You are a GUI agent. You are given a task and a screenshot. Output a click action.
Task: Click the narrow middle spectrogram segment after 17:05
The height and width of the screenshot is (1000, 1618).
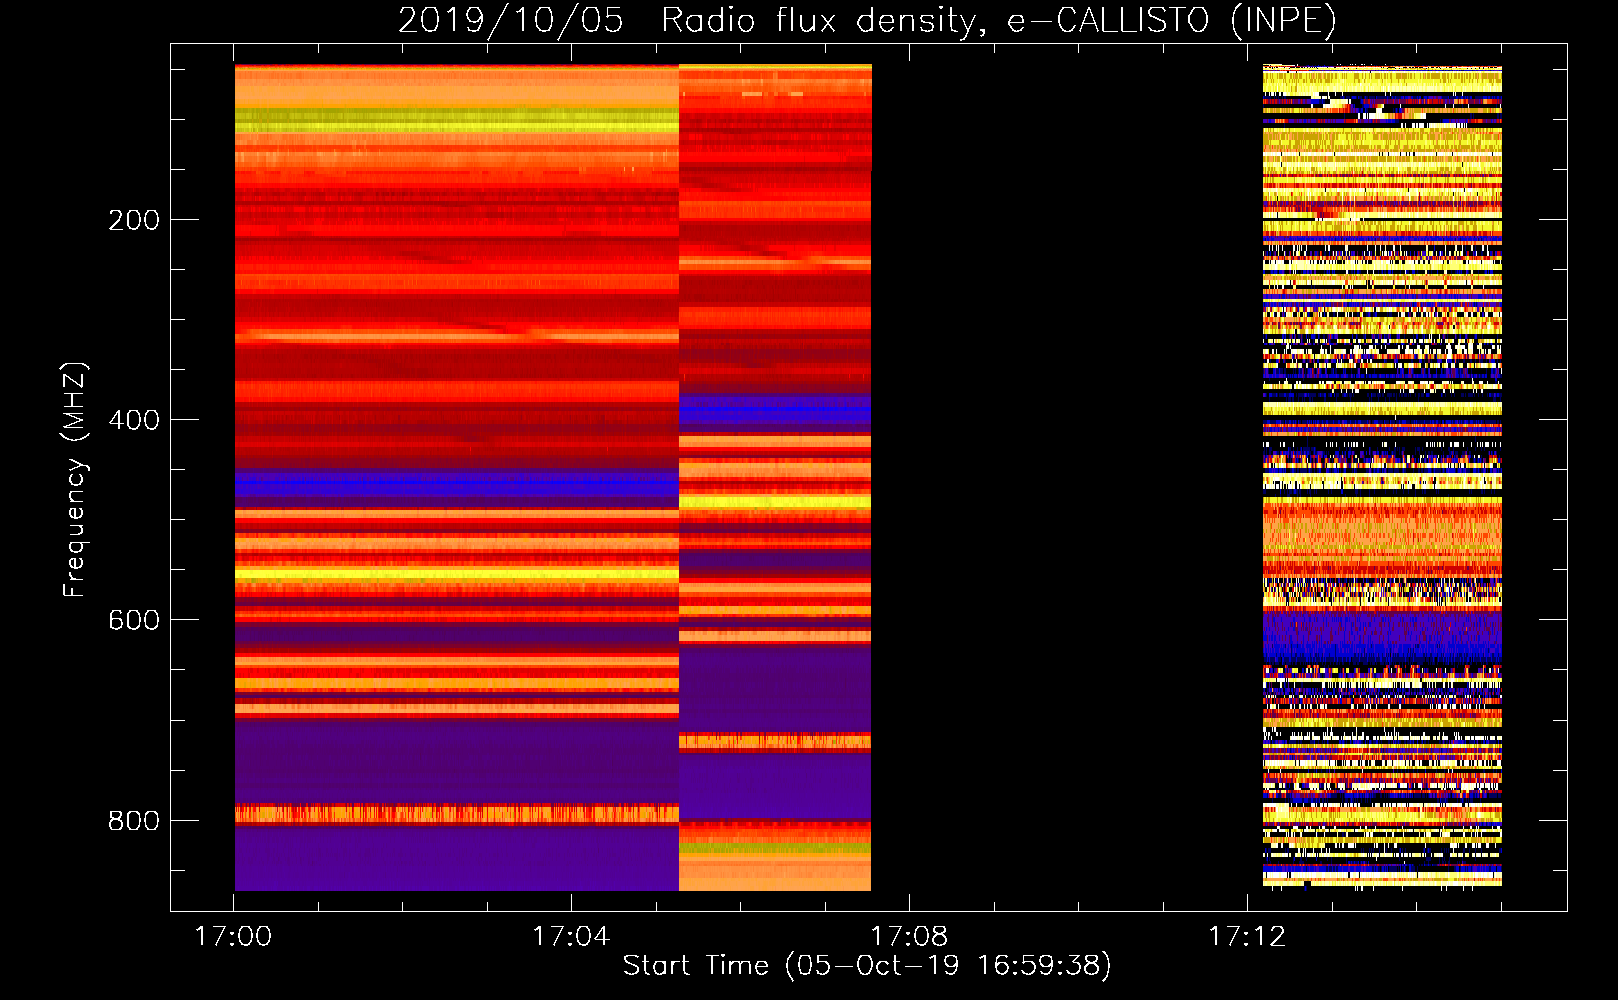pyautogui.click(x=775, y=478)
